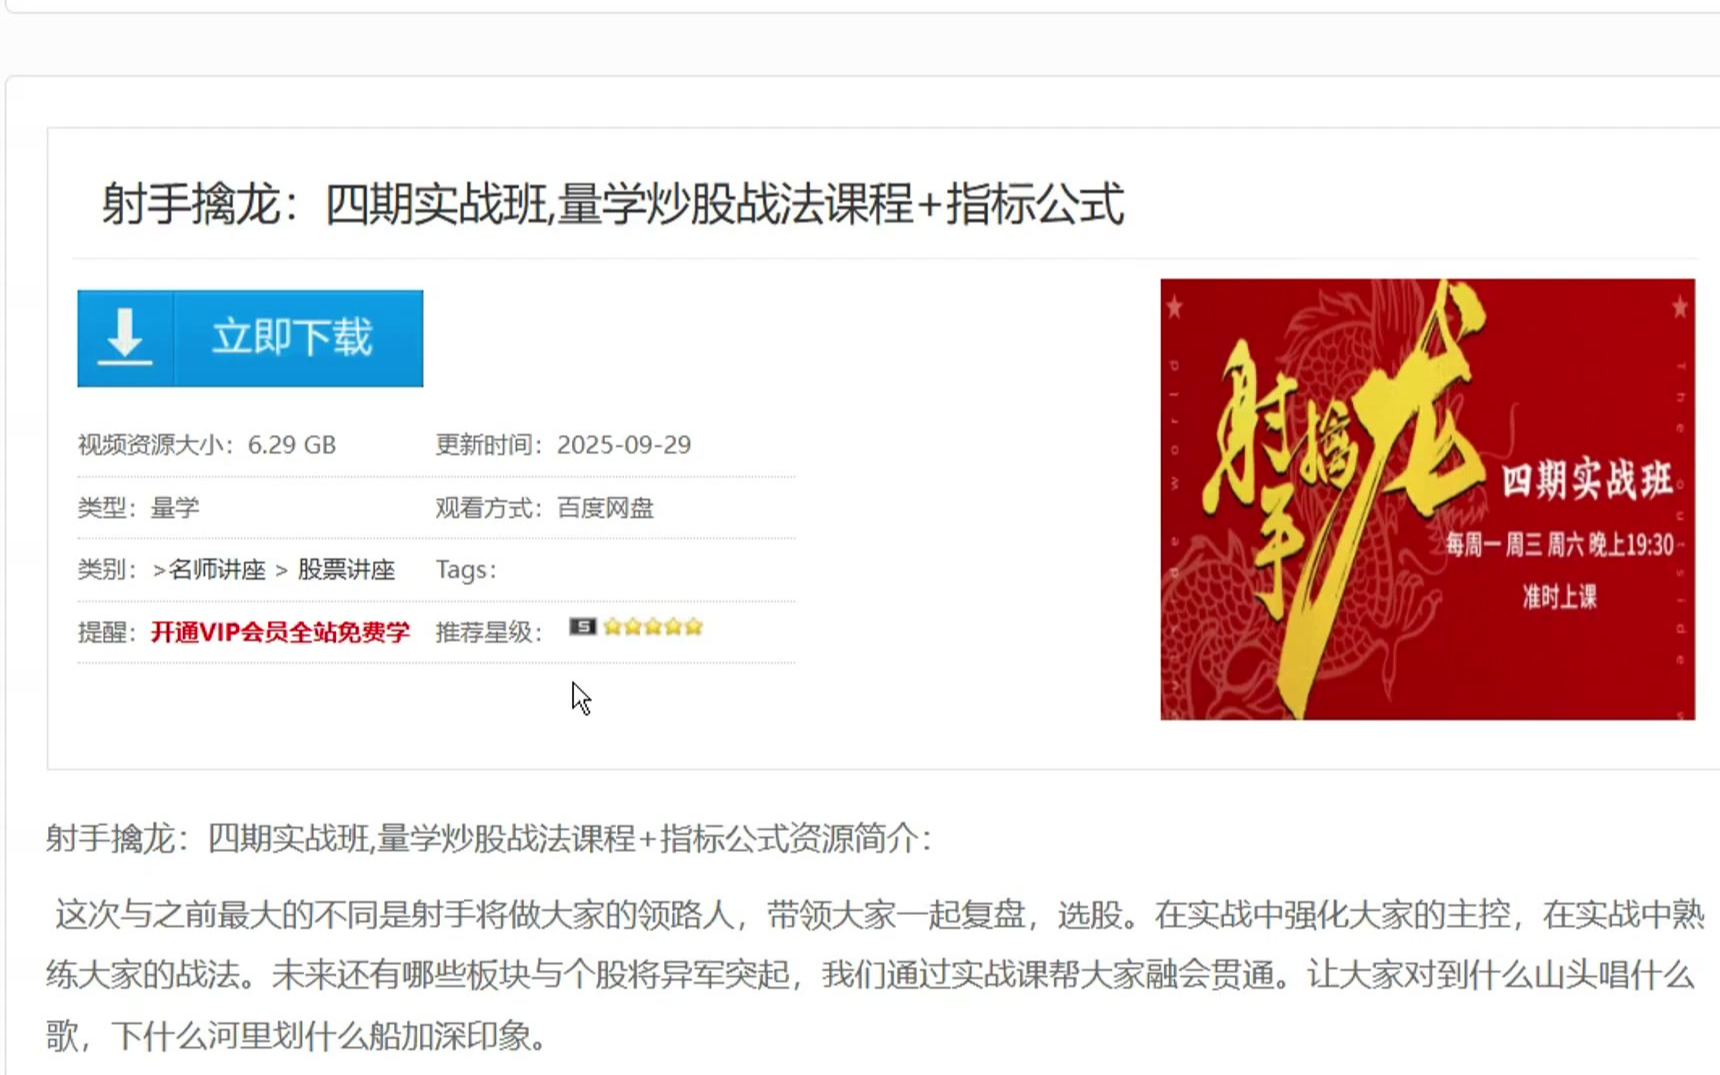The image size is (1720, 1075).
Task: Click the 百度网盘 viewing method text
Action: click(x=605, y=508)
